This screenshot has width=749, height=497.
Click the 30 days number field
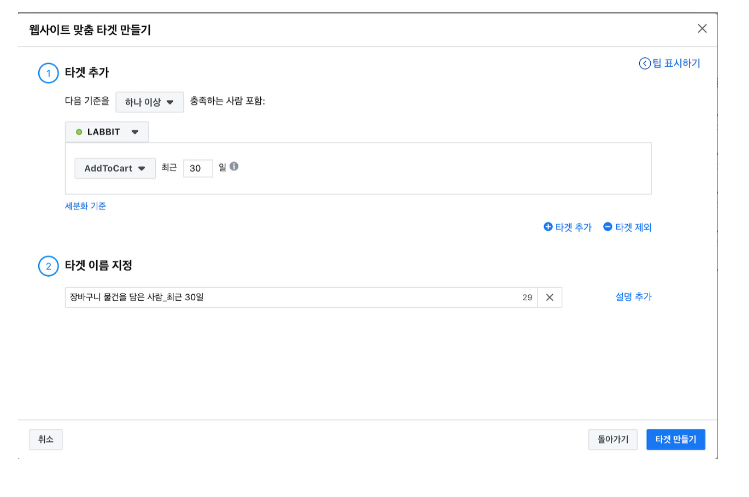click(197, 168)
